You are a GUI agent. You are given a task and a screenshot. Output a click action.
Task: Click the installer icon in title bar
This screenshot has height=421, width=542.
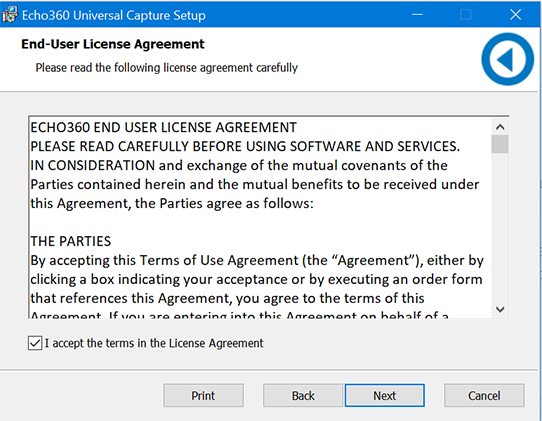click(x=10, y=15)
